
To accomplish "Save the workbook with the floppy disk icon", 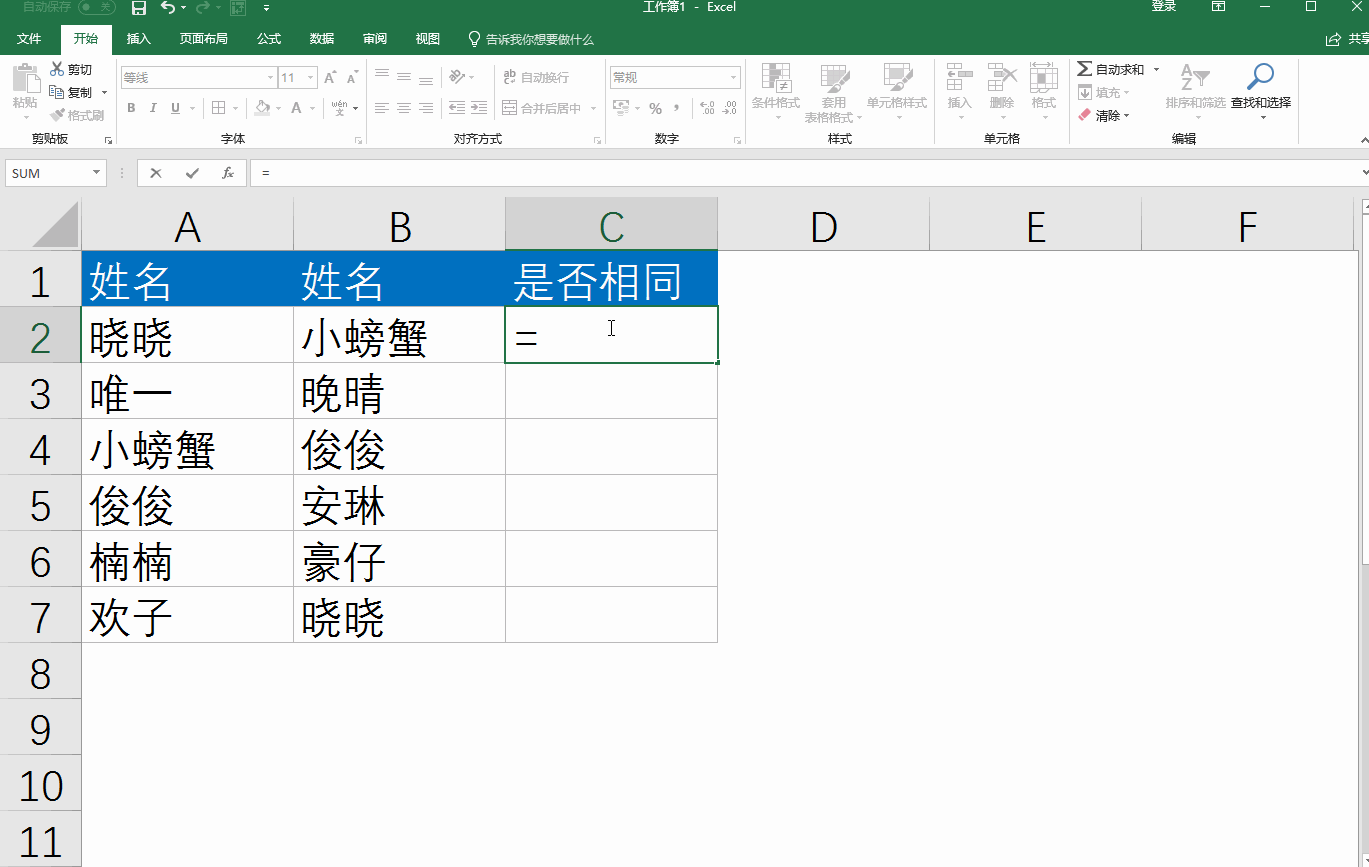I will point(139,8).
